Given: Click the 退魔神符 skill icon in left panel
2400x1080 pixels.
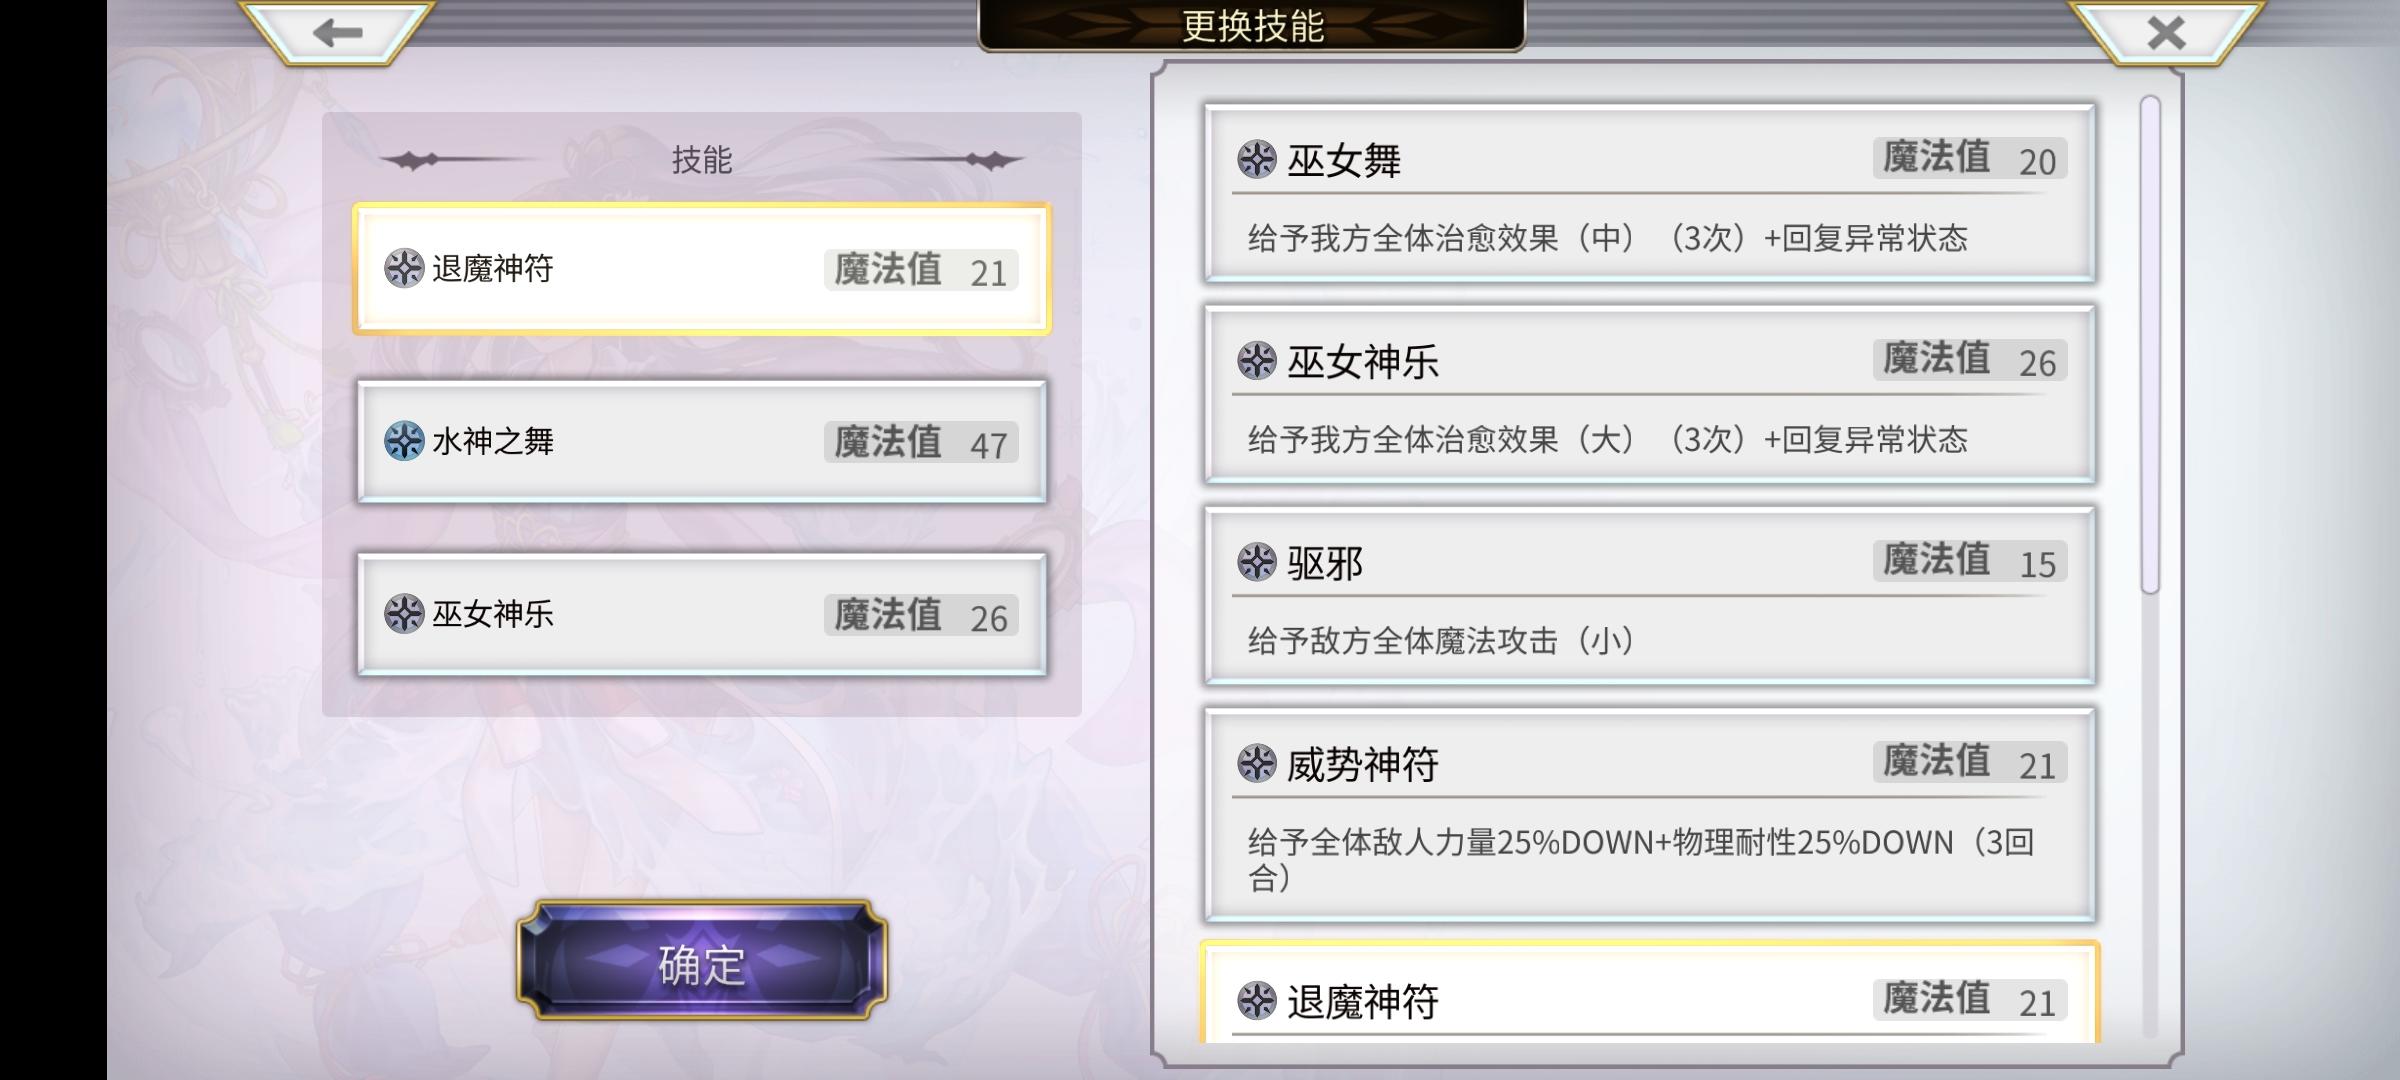Looking at the screenshot, I should click(404, 268).
